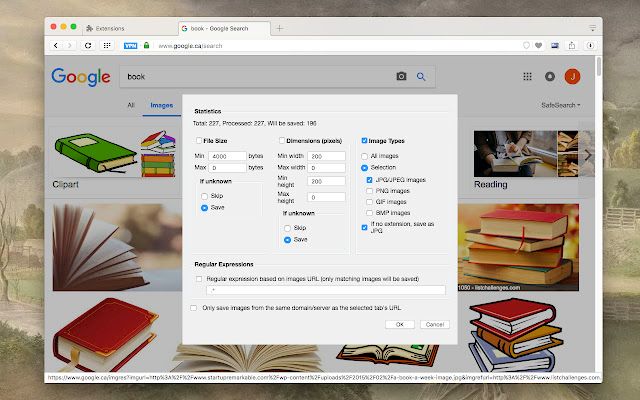Open the red hardcover book thumbnail
The height and width of the screenshot is (400, 640).
(105, 335)
